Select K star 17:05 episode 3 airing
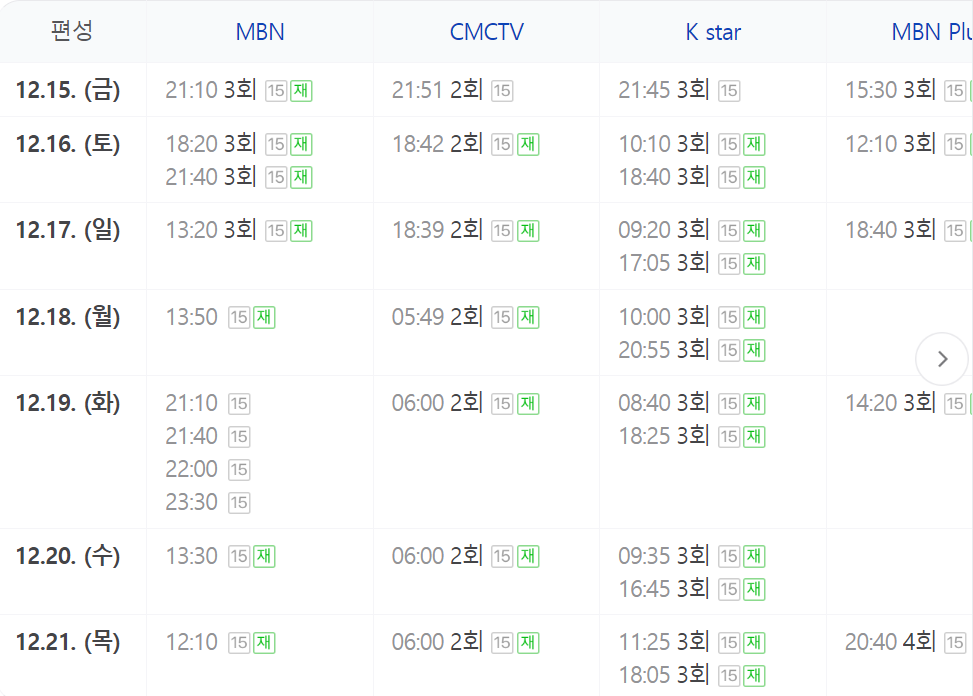The width and height of the screenshot is (973, 696). (x=664, y=263)
